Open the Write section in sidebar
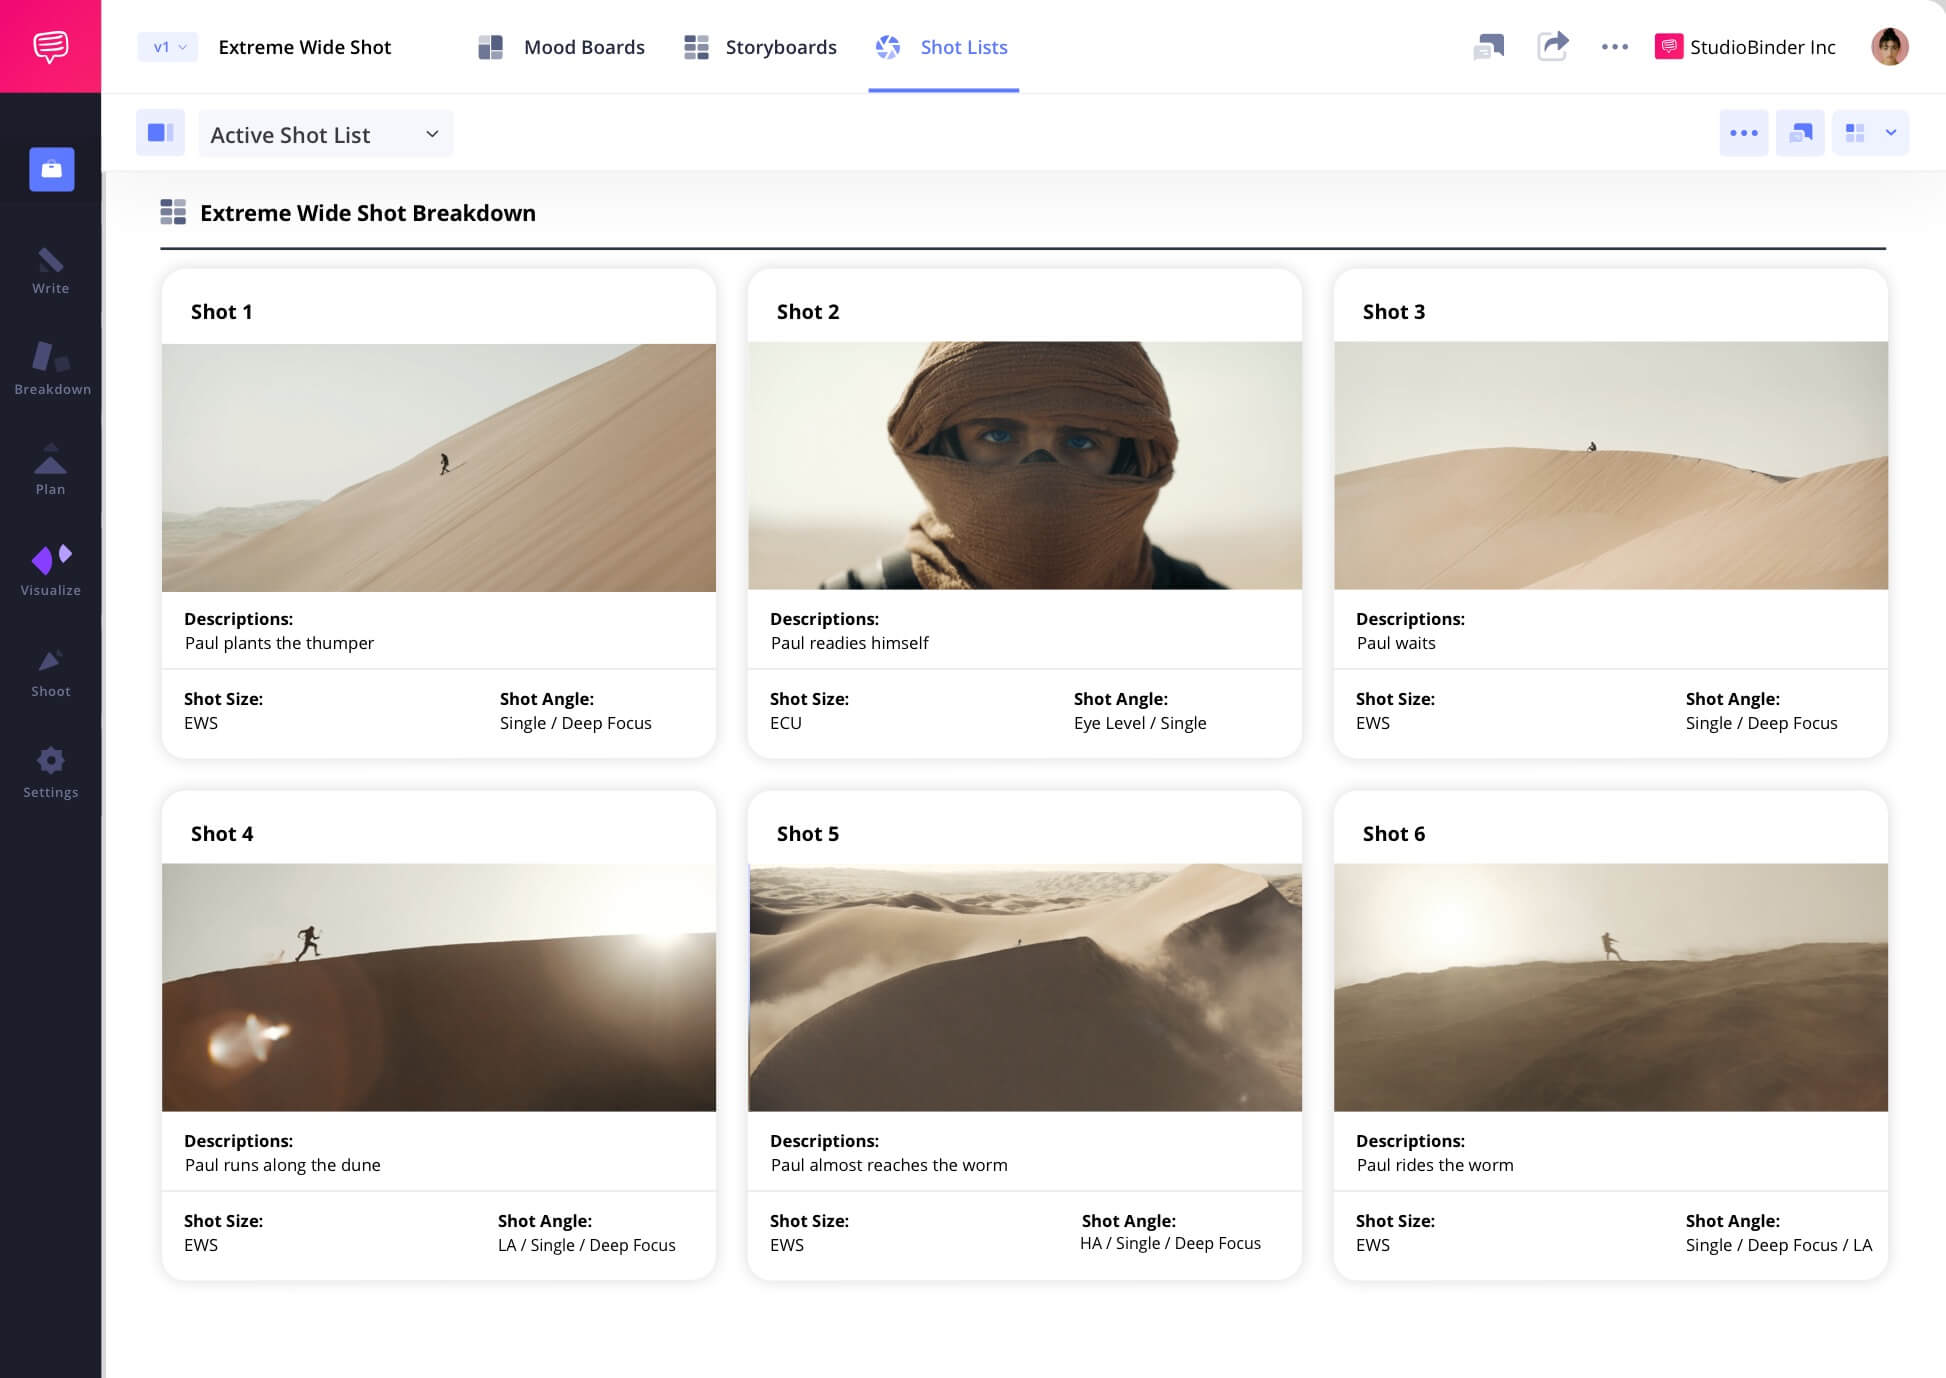Image resolution: width=1946 pixels, height=1378 pixels. pyautogui.click(x=51, y=271)
